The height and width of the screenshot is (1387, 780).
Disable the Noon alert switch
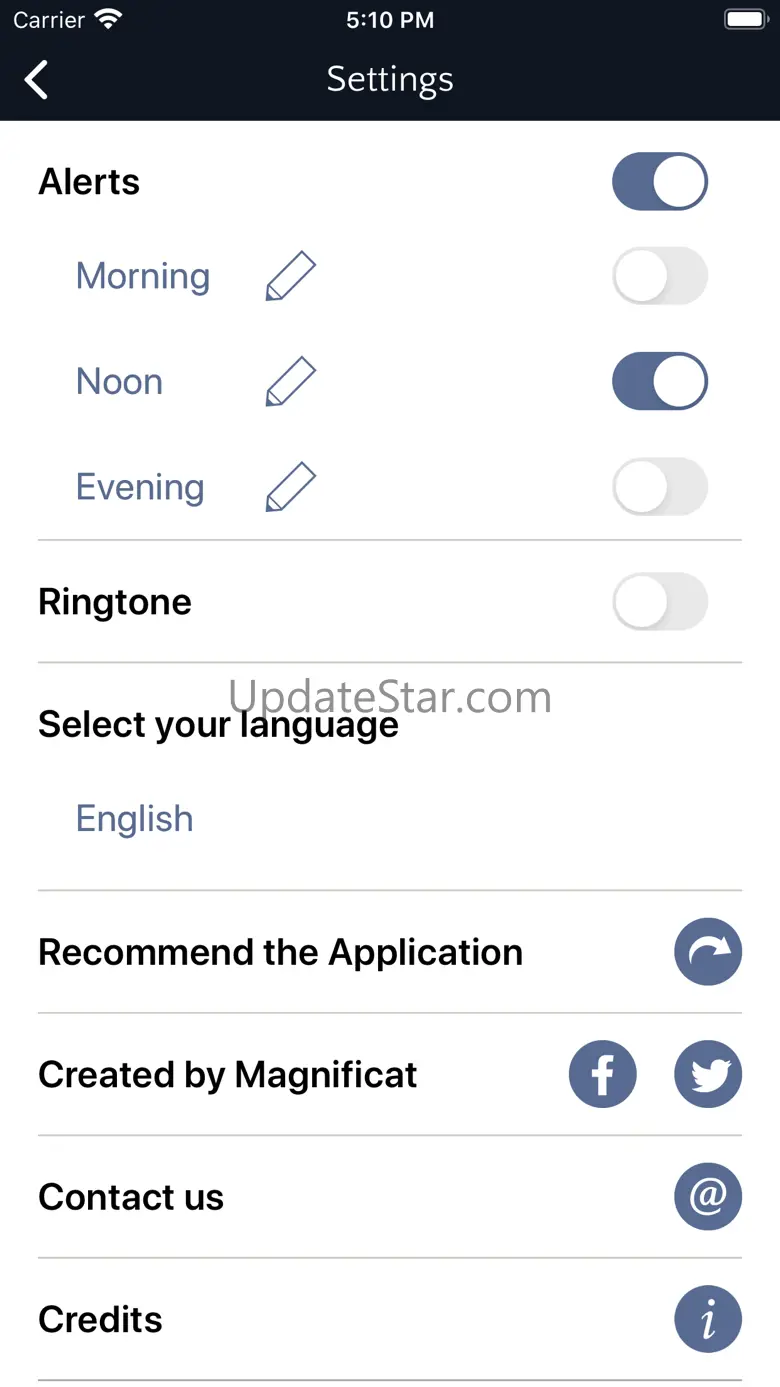(x=660, y=382)
